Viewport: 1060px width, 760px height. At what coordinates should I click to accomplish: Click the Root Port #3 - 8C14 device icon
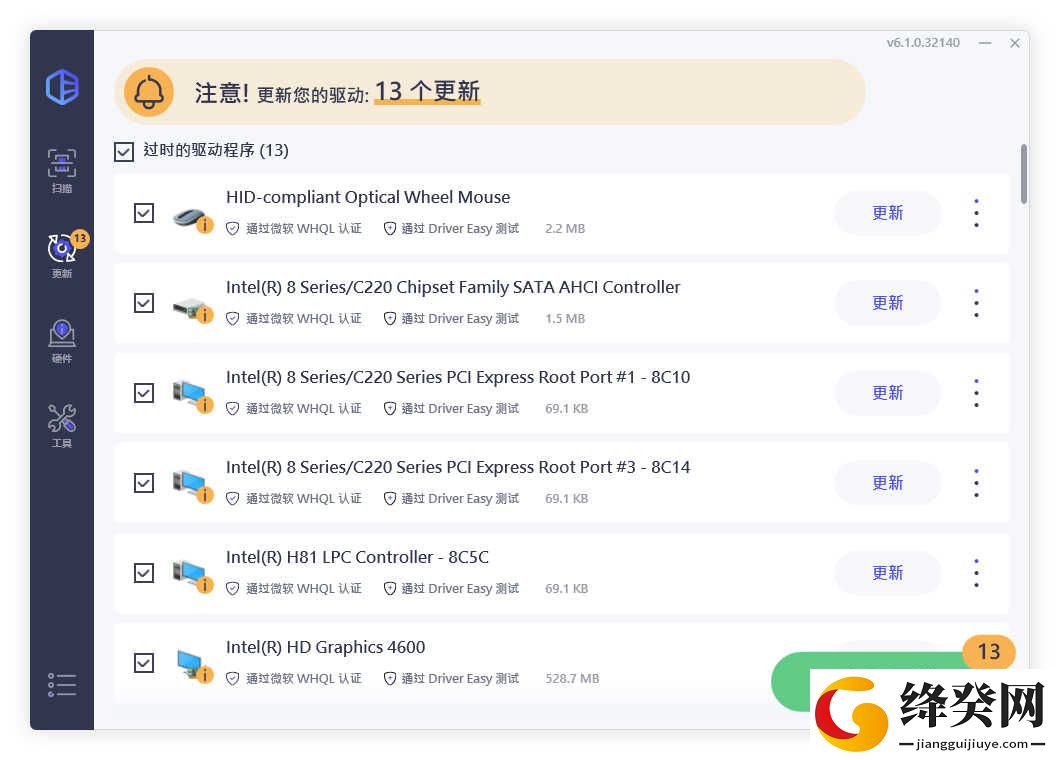[x=193, y=486]
